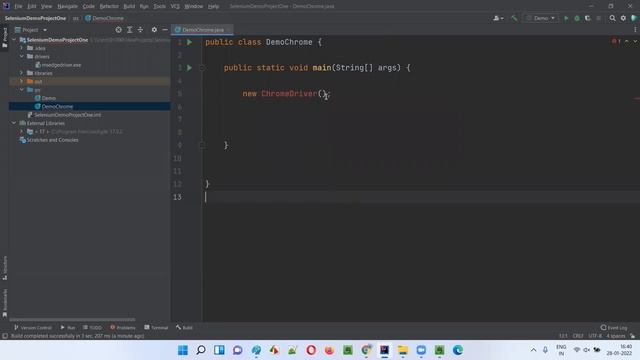Expand the .idea folder node
The width and height of the screenshot is (640, 360).
pyautogui.click(x=22, y=48)
